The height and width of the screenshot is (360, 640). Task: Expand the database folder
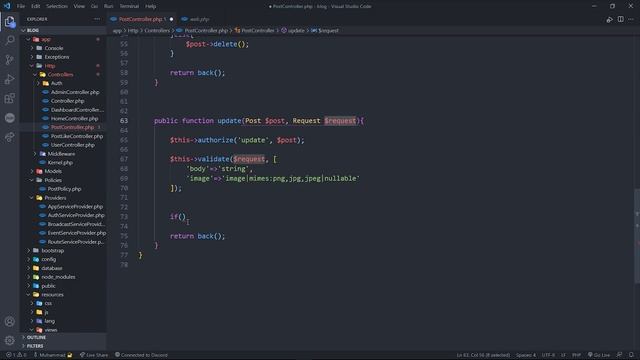(x=63, y=268)
